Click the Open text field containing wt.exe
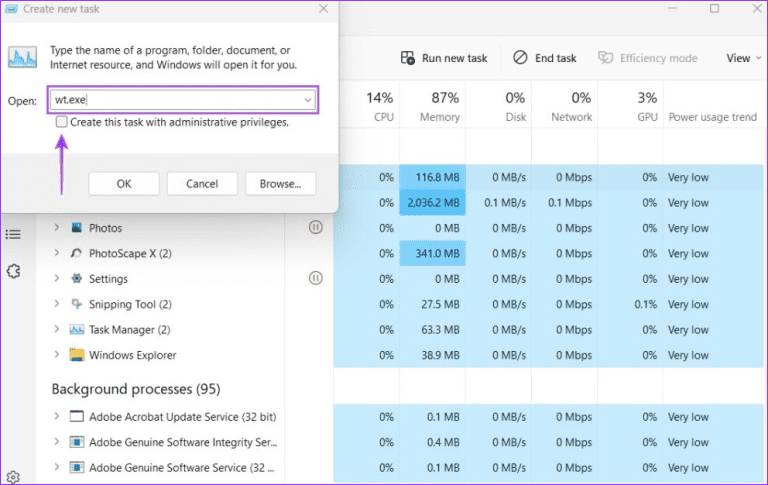This screenshot has height=485, width=768. pyautogui.click(x=175, y=100)
